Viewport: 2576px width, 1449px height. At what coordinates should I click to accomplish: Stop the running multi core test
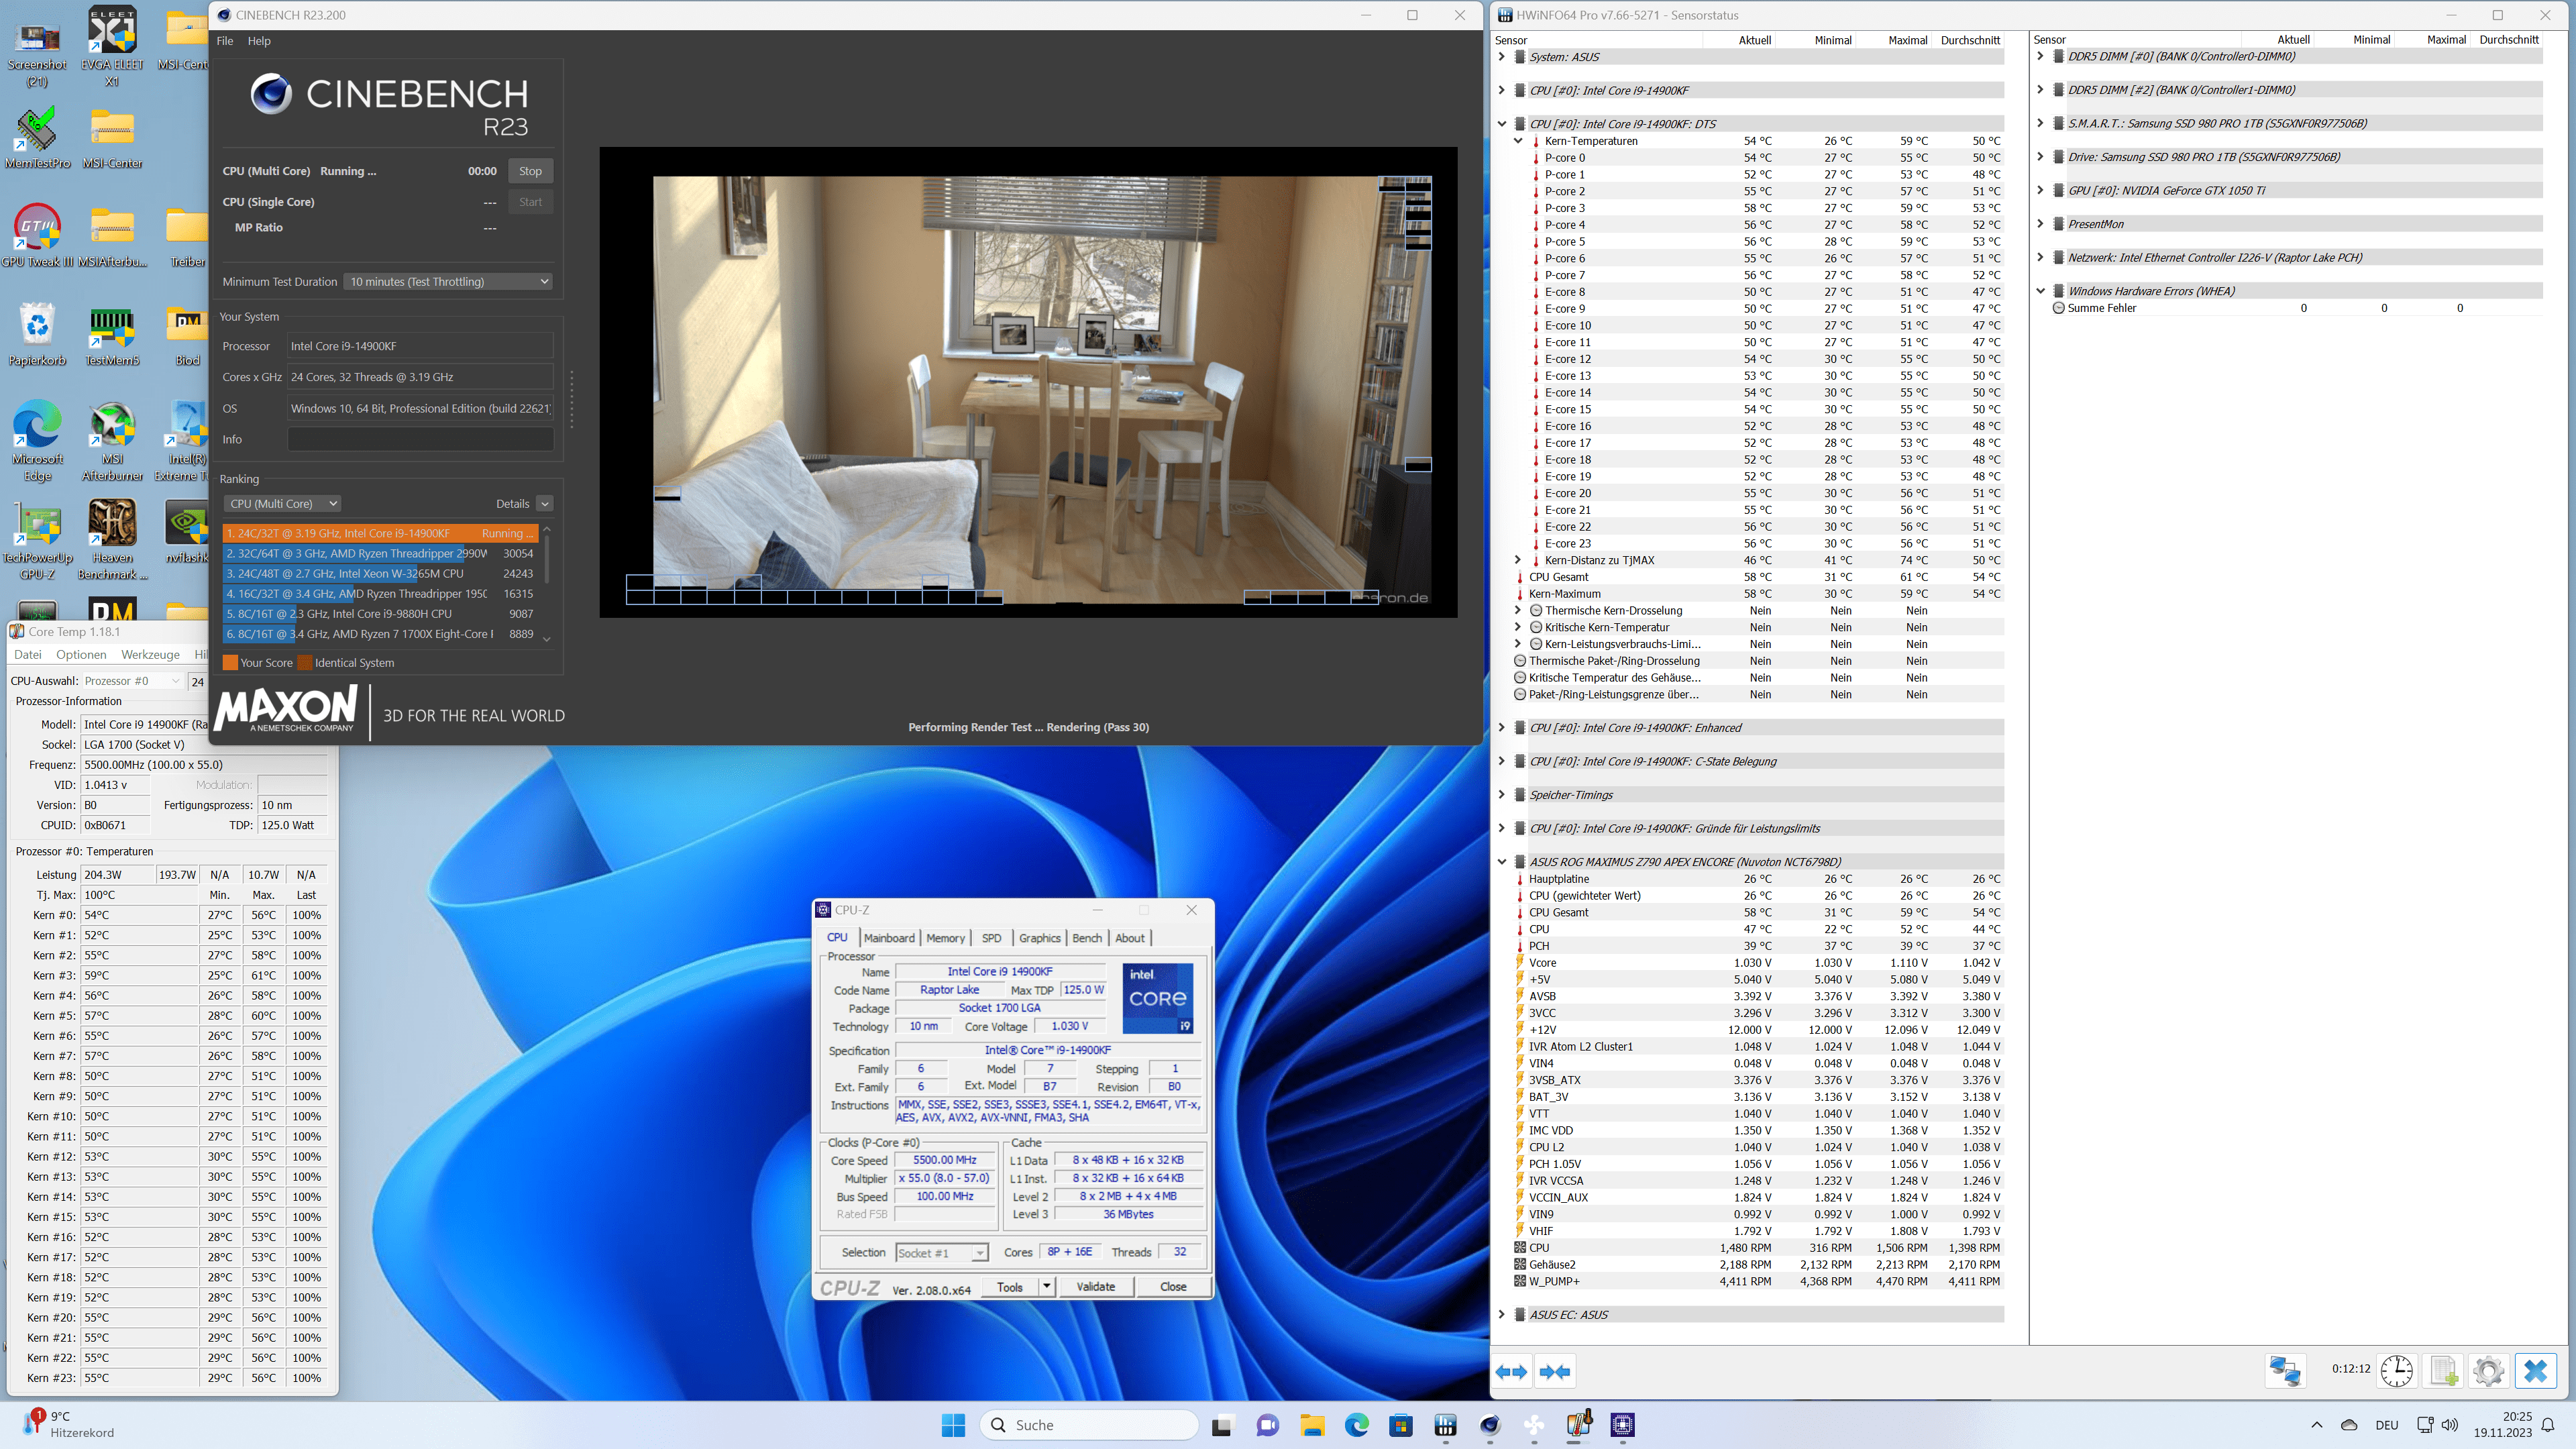pos(530,171)
